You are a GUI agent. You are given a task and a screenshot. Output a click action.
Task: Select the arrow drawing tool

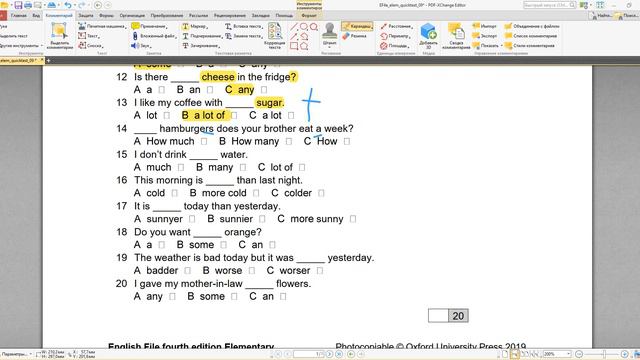(294, 36)
